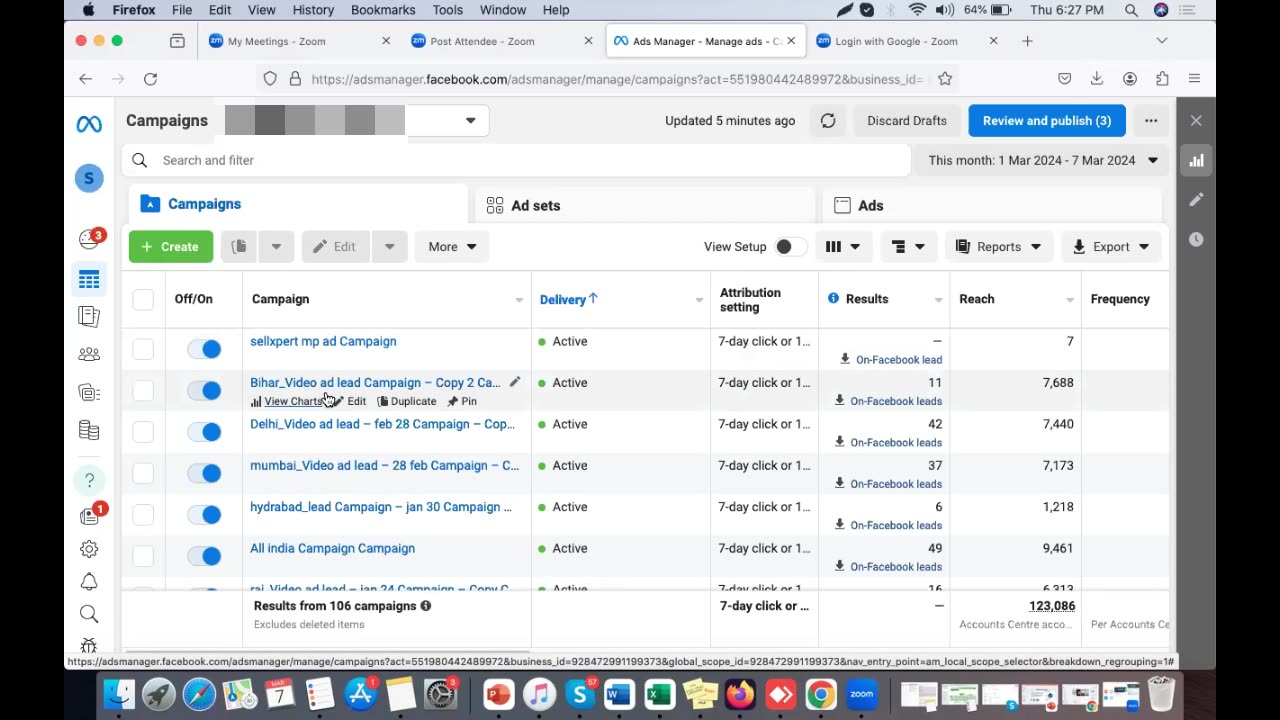Image resolution: width=1280 pixels, height=720 pixels.
Task: Expand the duplicate options dropdown arrow
Action: pyautogui.click(x=276, y=247)
